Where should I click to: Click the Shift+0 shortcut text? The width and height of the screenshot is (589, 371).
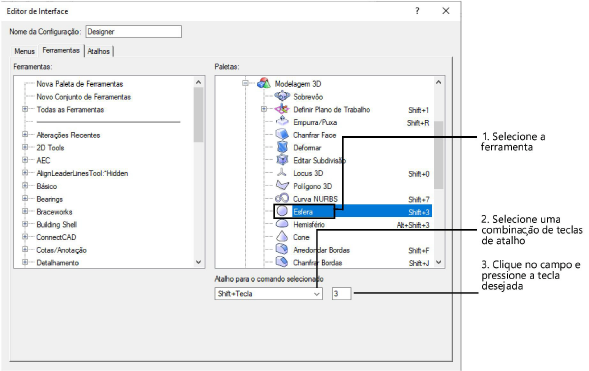pyautogui.click(x=418, y=174)
